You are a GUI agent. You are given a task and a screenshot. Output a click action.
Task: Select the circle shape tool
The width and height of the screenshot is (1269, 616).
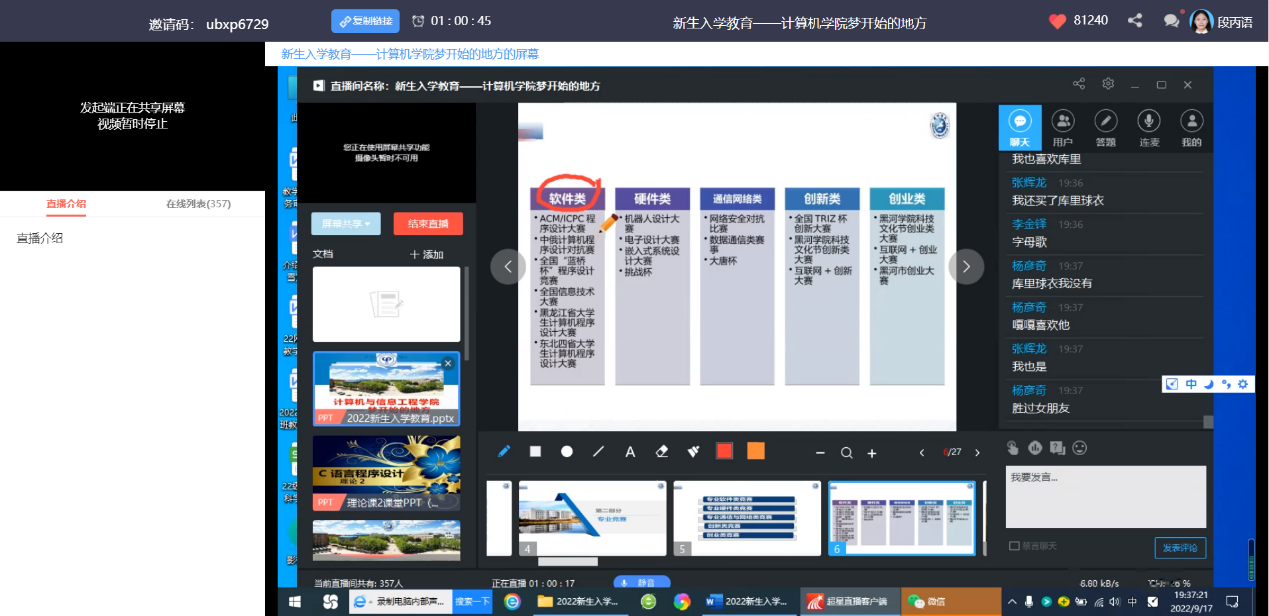pos(567,452)
